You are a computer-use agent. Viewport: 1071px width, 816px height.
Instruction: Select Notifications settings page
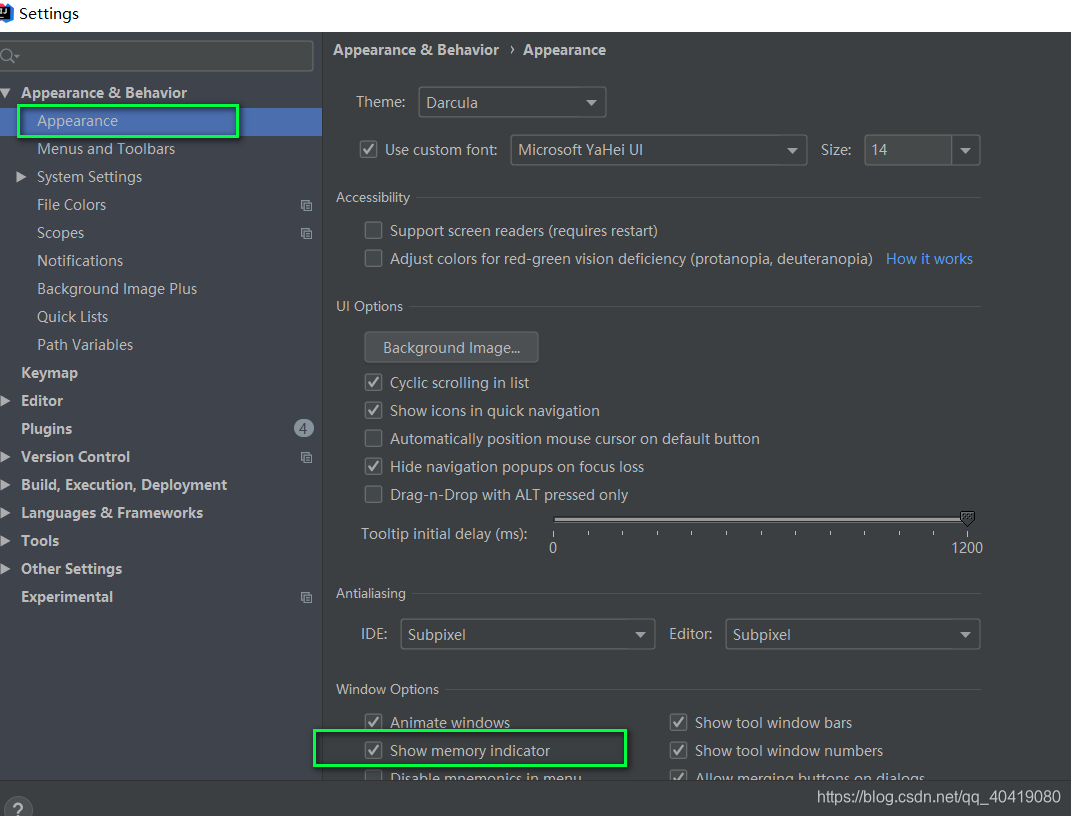pos(80,261)
